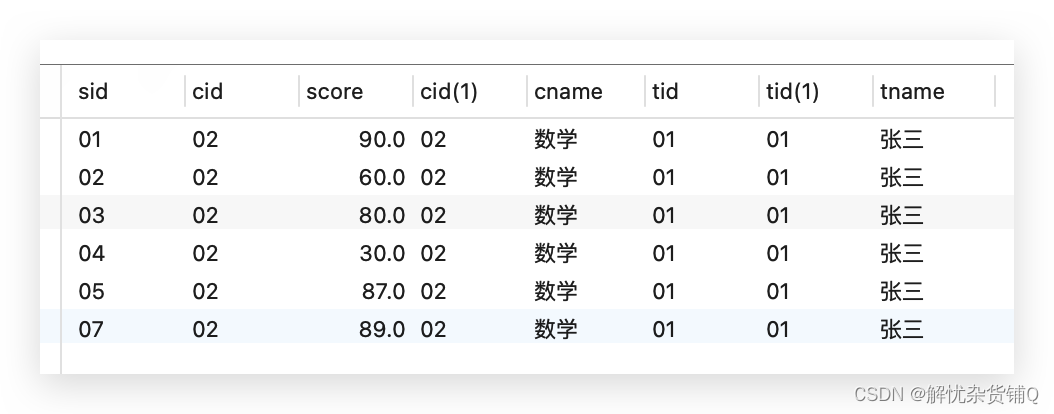Select the score value 80.0

pyautogui.click(x=382, y=216)
